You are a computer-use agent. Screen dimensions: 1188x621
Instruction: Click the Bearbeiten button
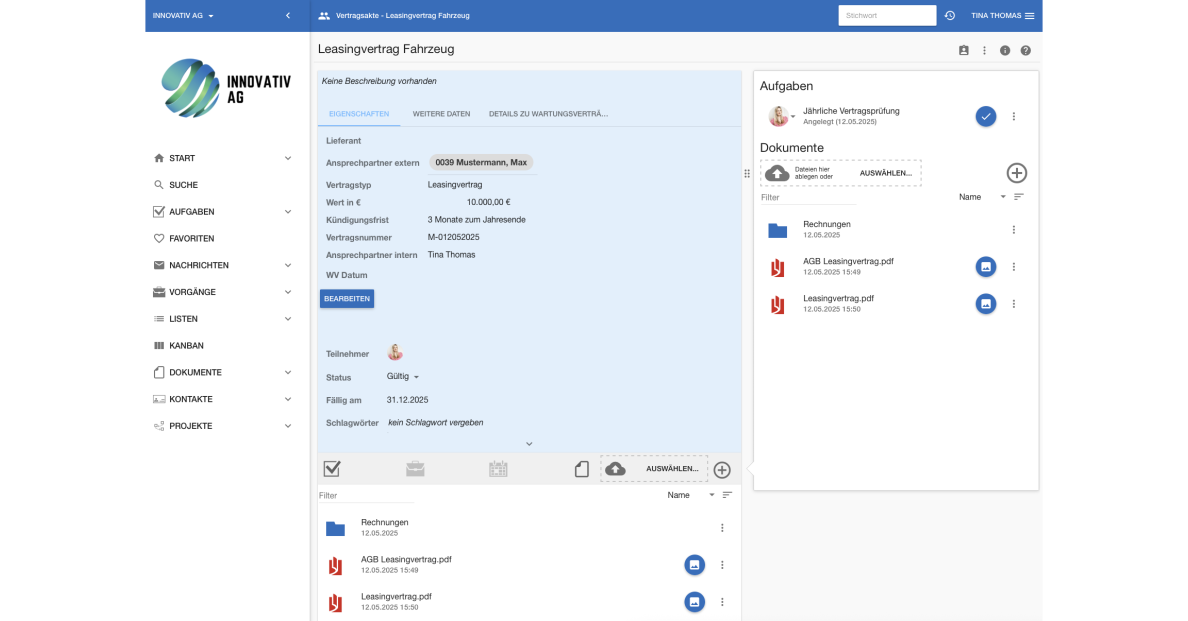[x=347, y=298]
